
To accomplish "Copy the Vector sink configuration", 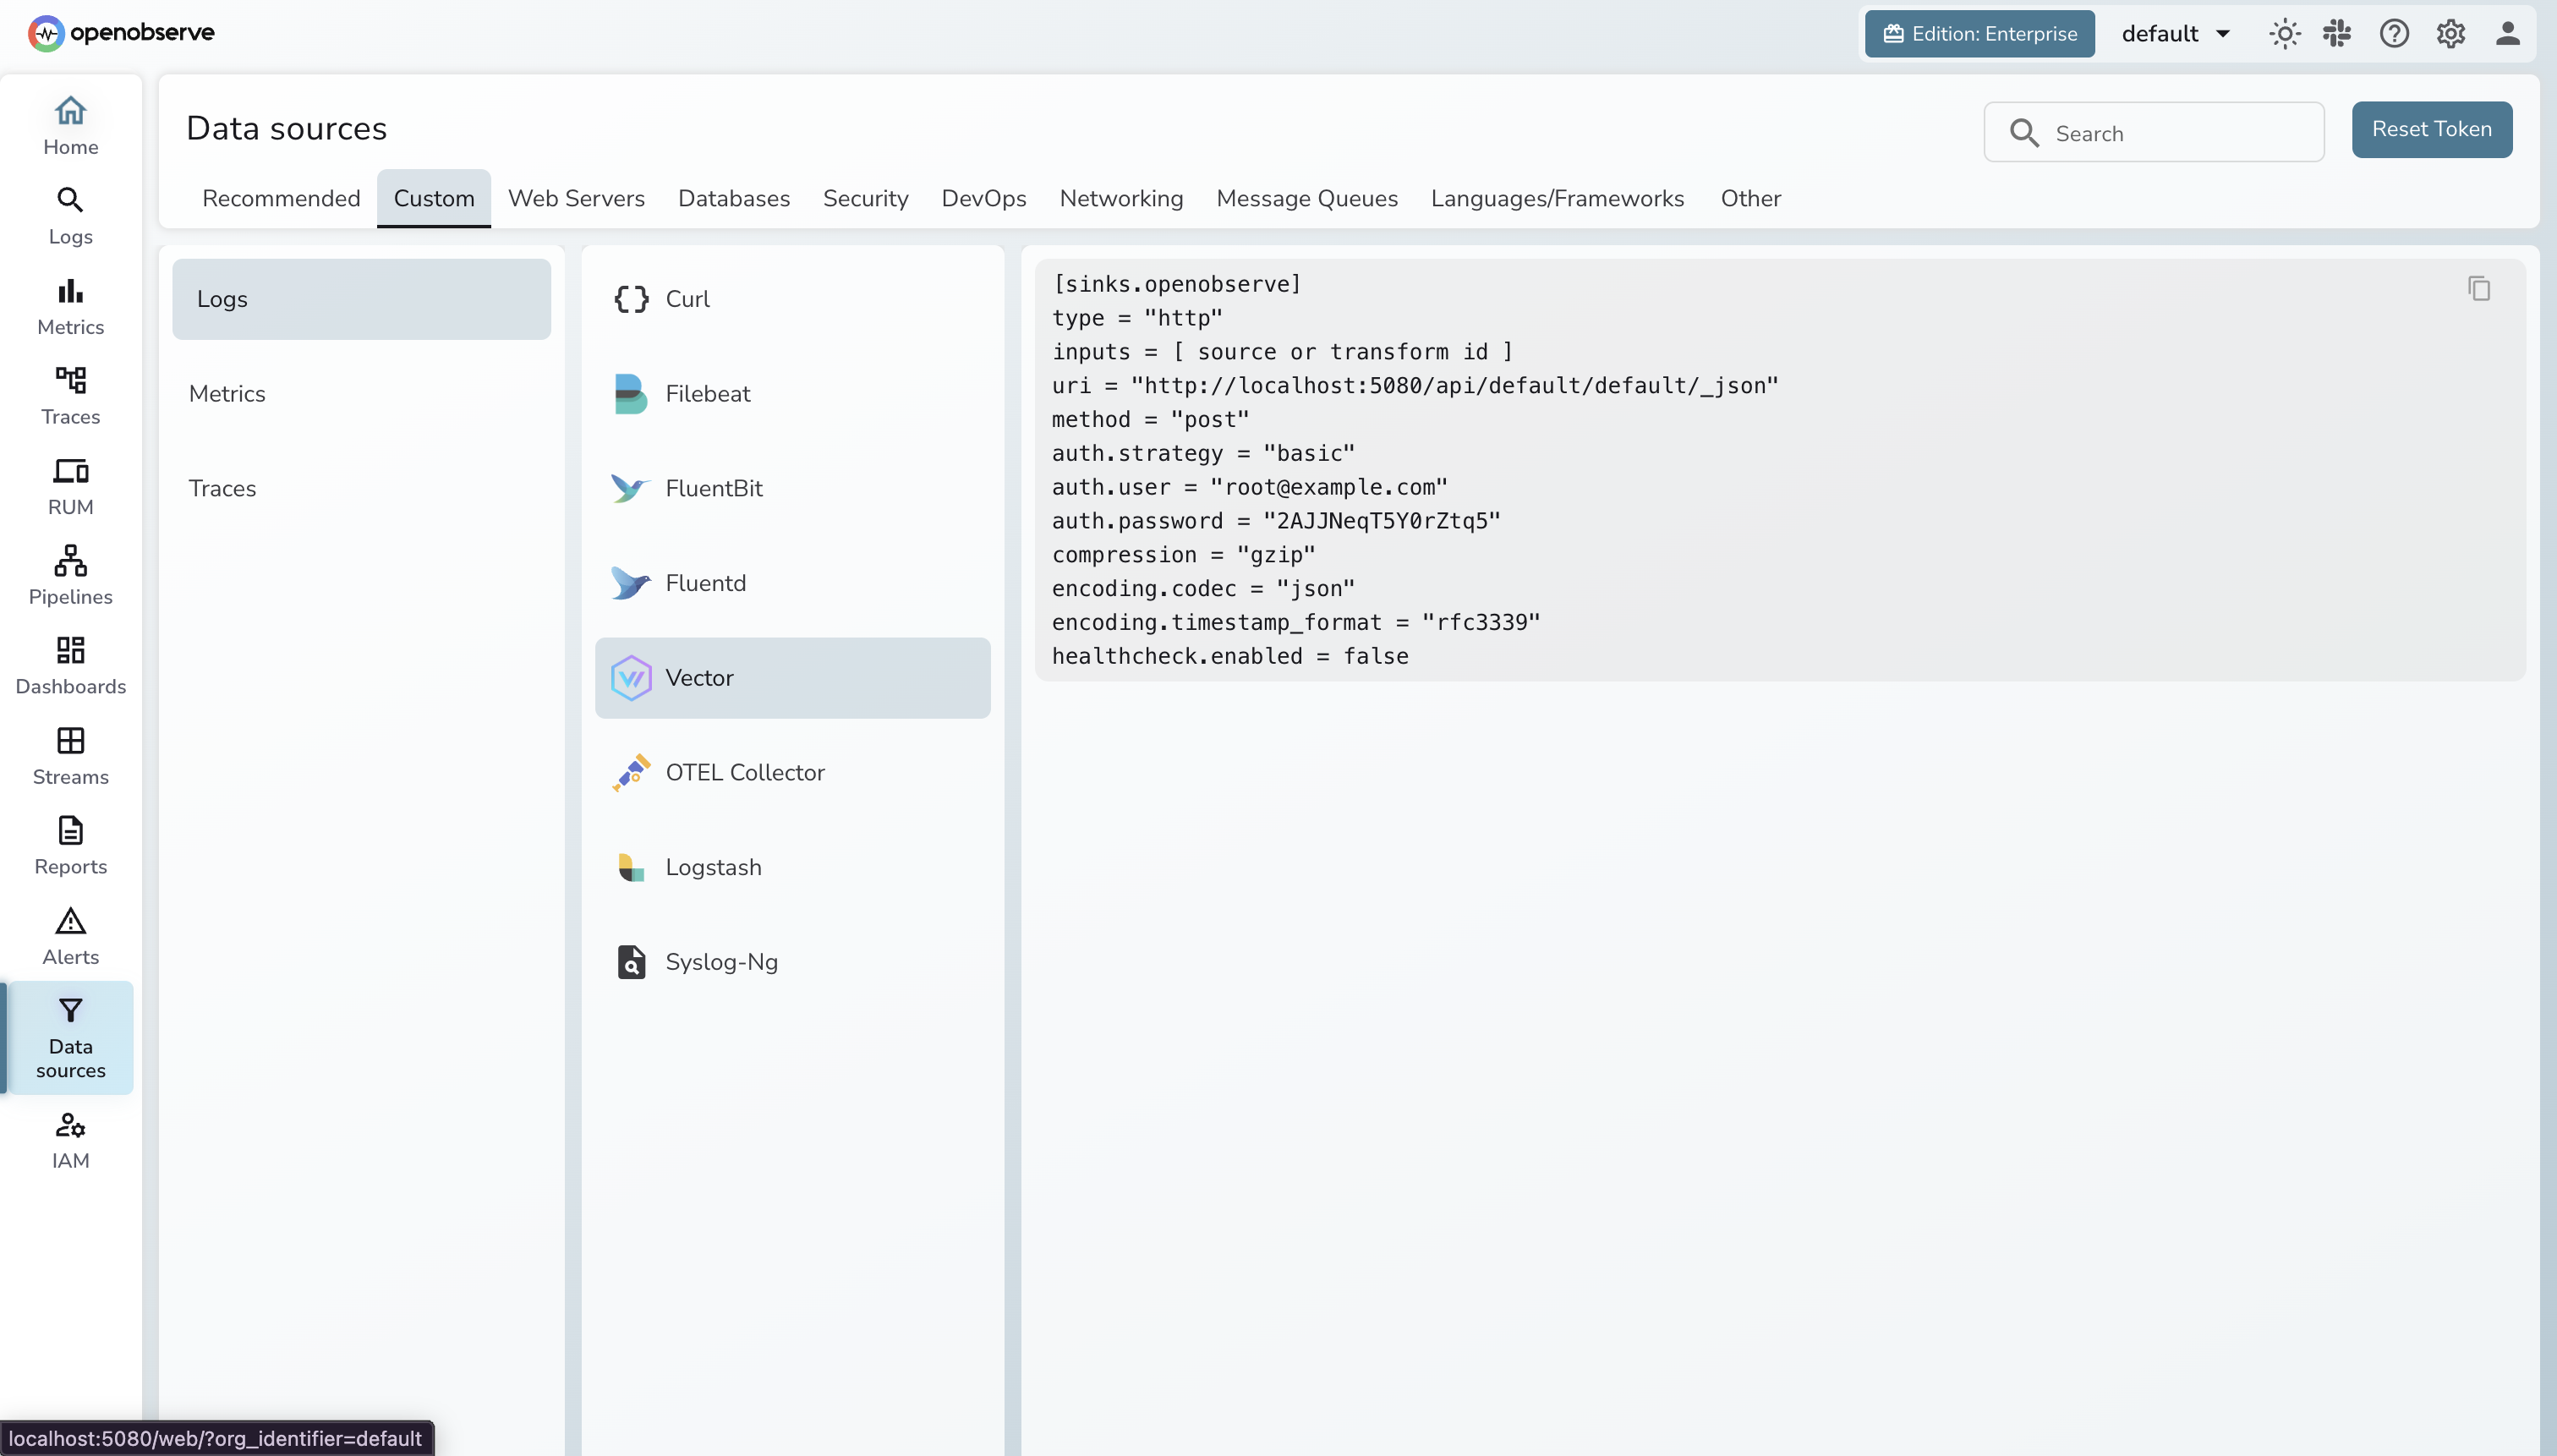I will point(2479,288).
